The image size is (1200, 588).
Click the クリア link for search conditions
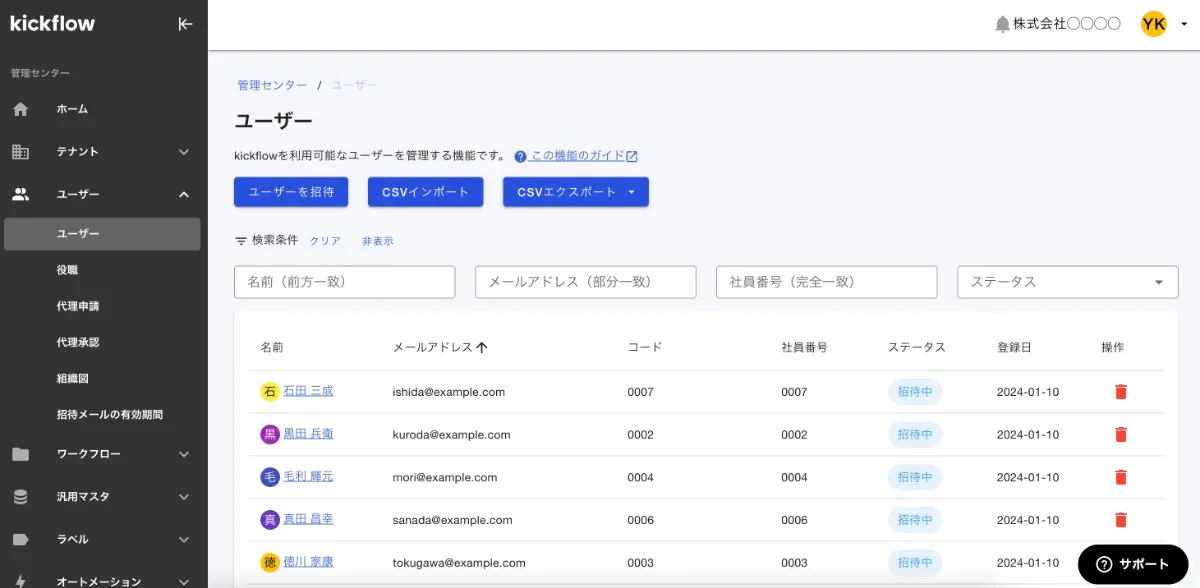pos(325,241)
